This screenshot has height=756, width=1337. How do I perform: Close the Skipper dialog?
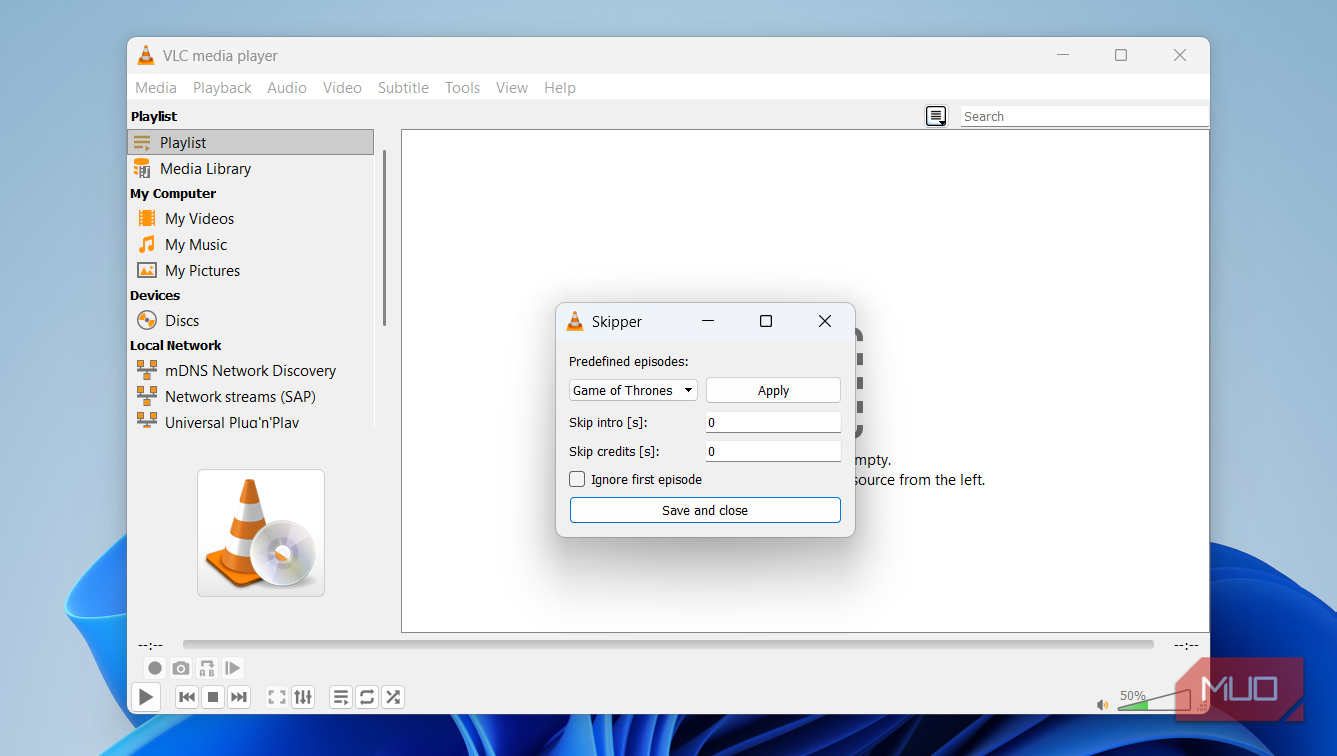[x=825, y=321]
